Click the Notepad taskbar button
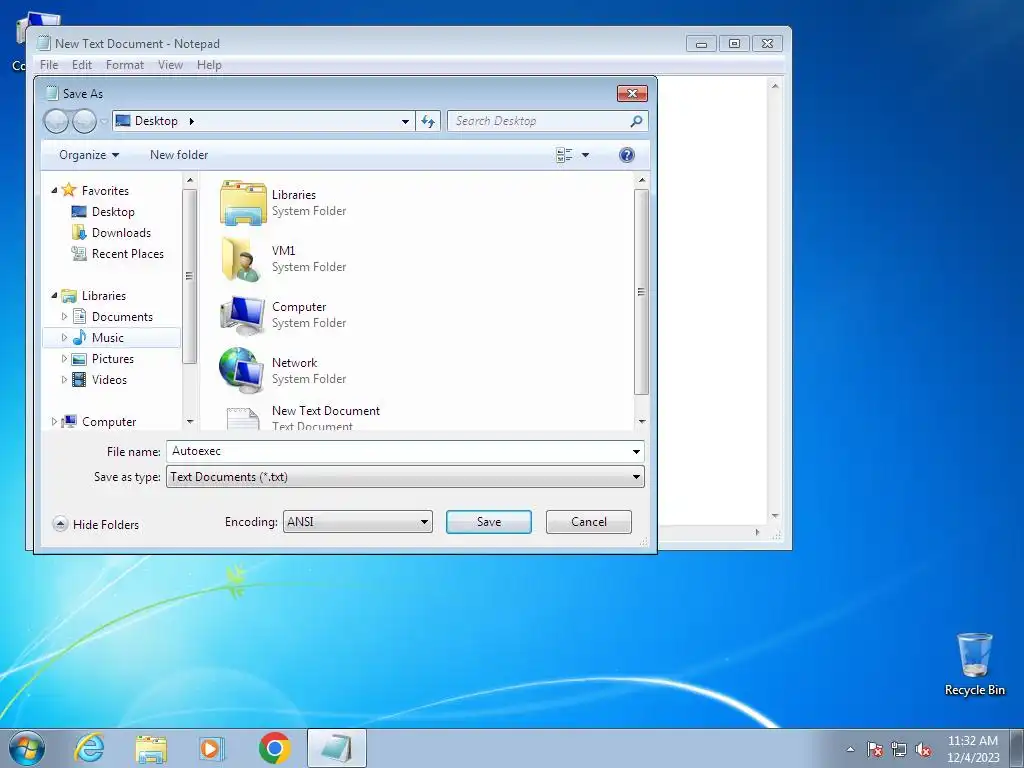The width and height of the screenshot is (1024, 768). (336, 748)
